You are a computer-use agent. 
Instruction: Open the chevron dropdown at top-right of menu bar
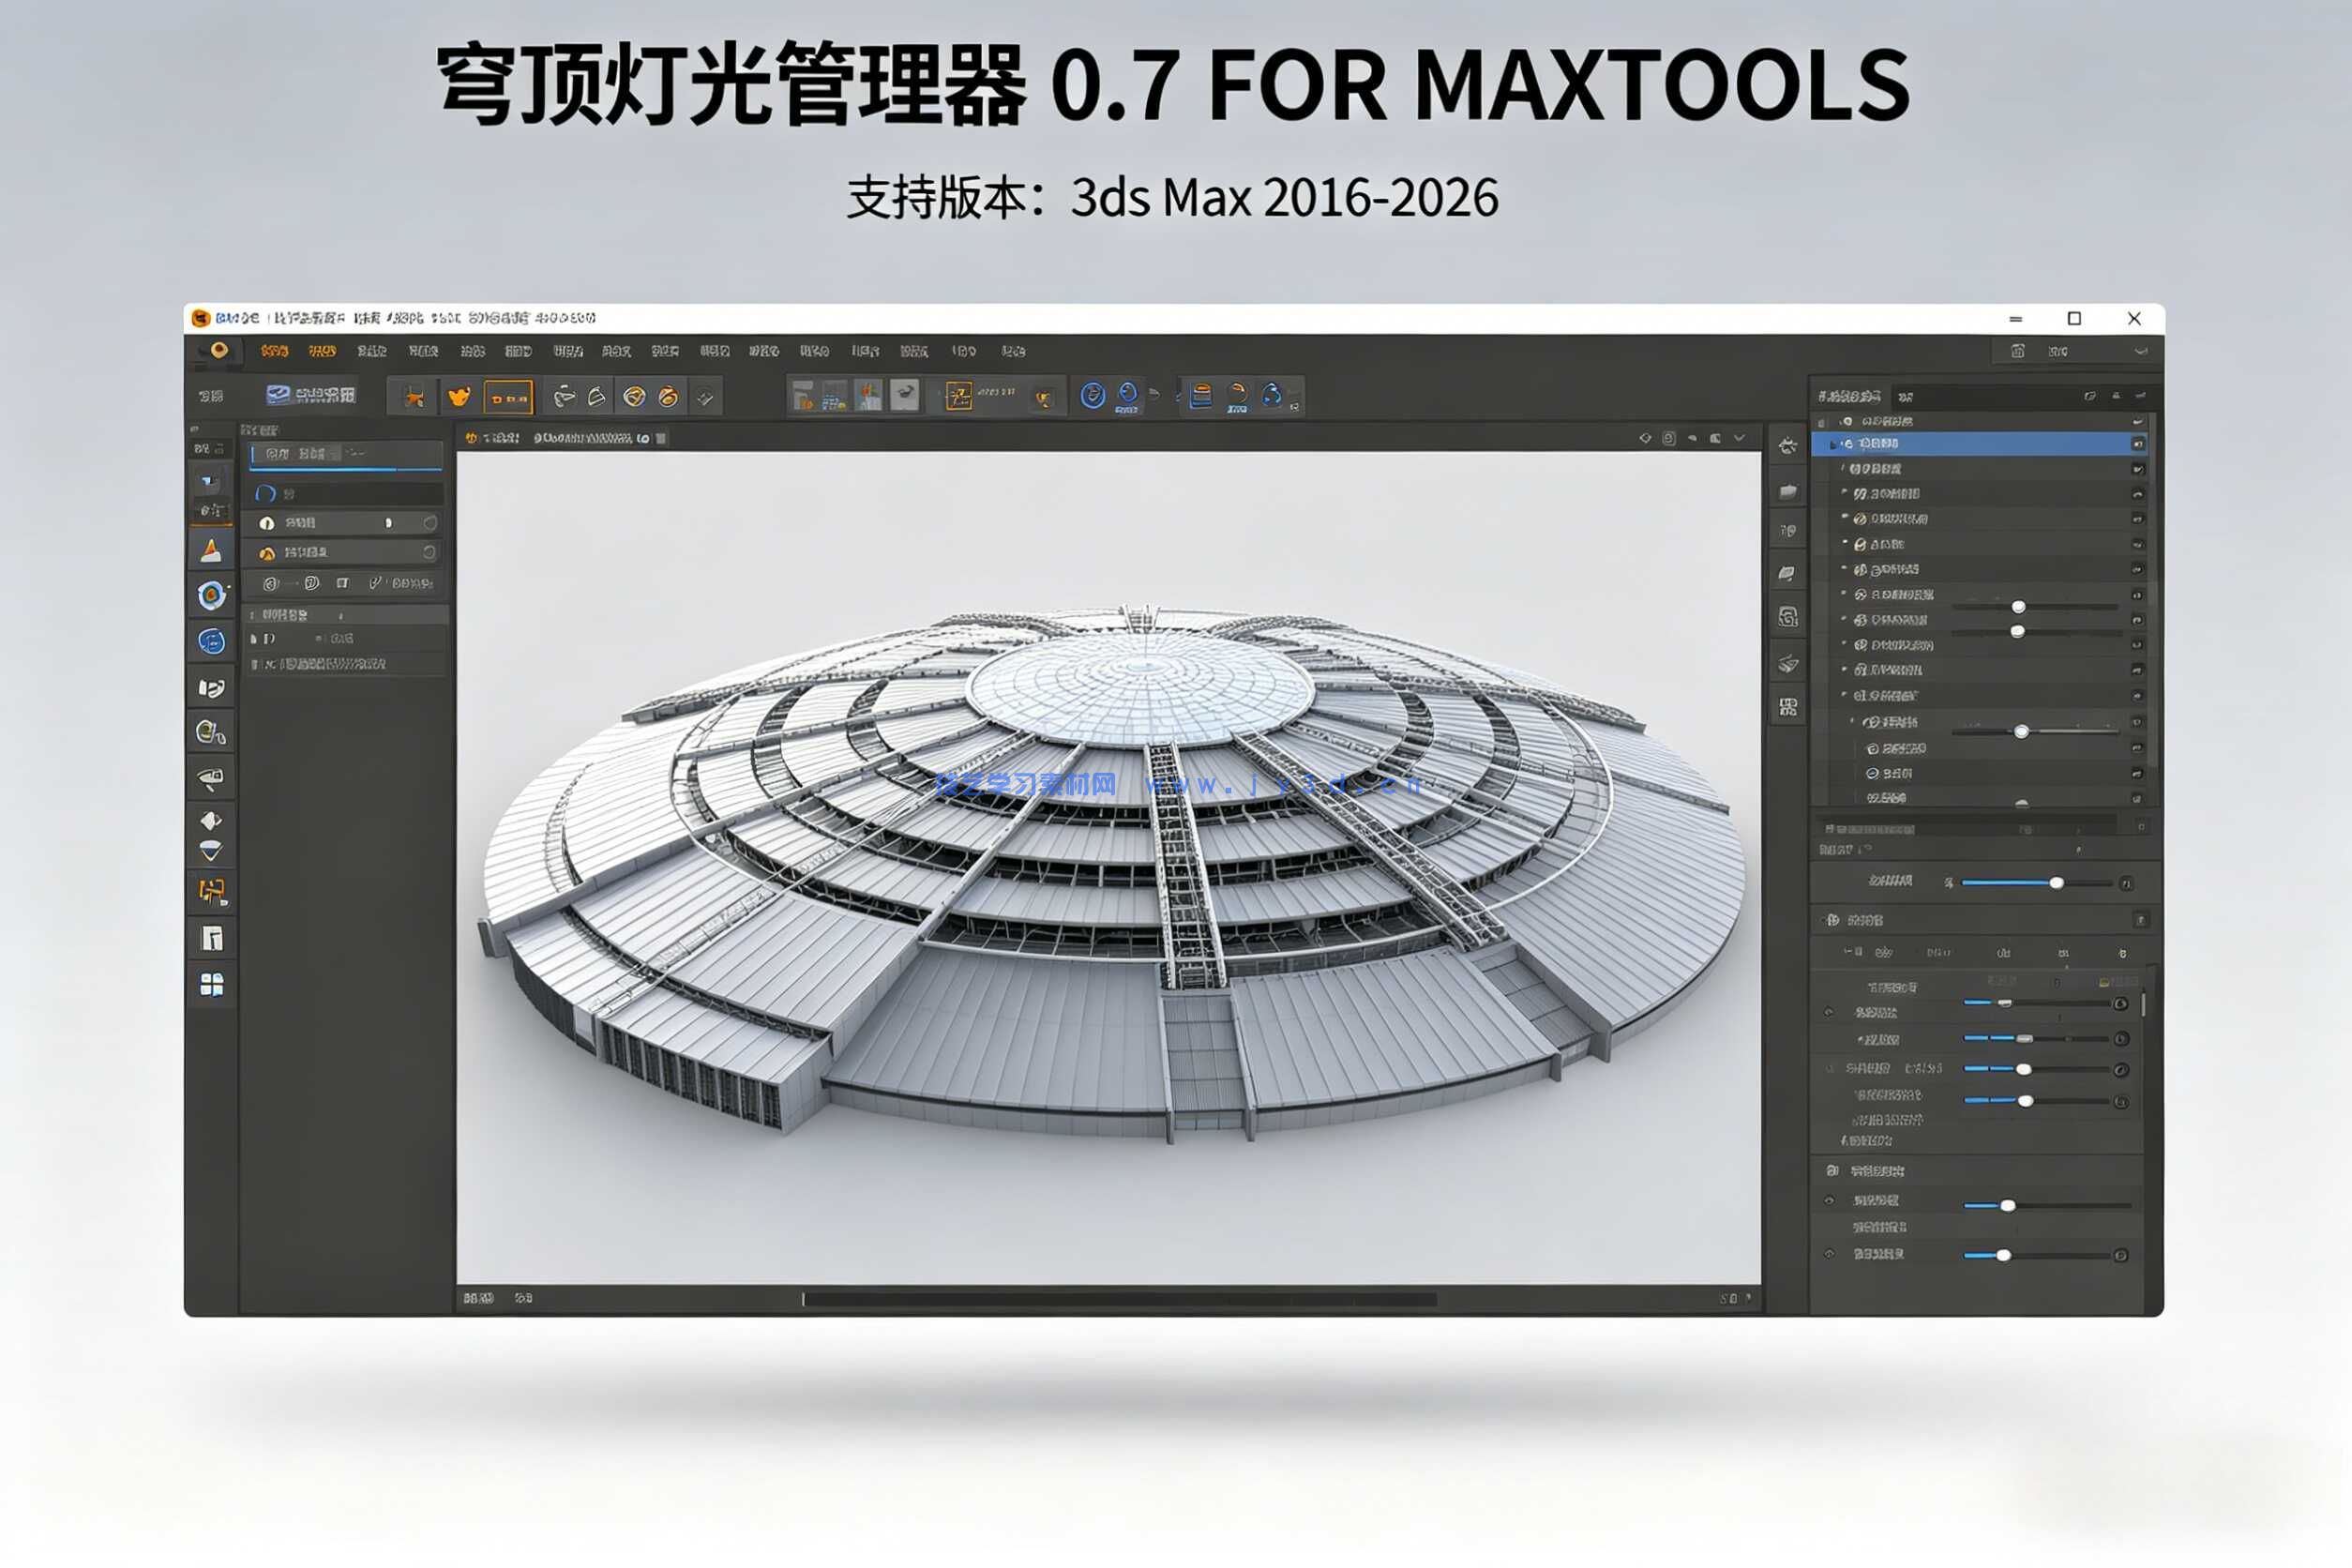point(2140,351)
